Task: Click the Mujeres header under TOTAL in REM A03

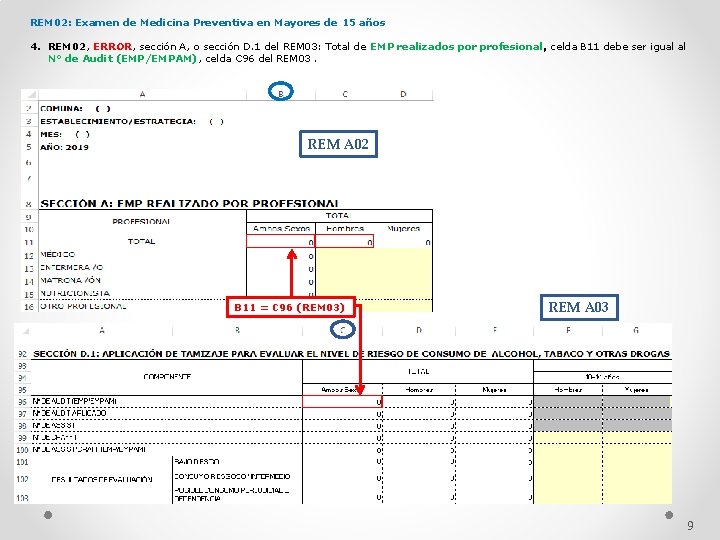Action: point(495,389)
